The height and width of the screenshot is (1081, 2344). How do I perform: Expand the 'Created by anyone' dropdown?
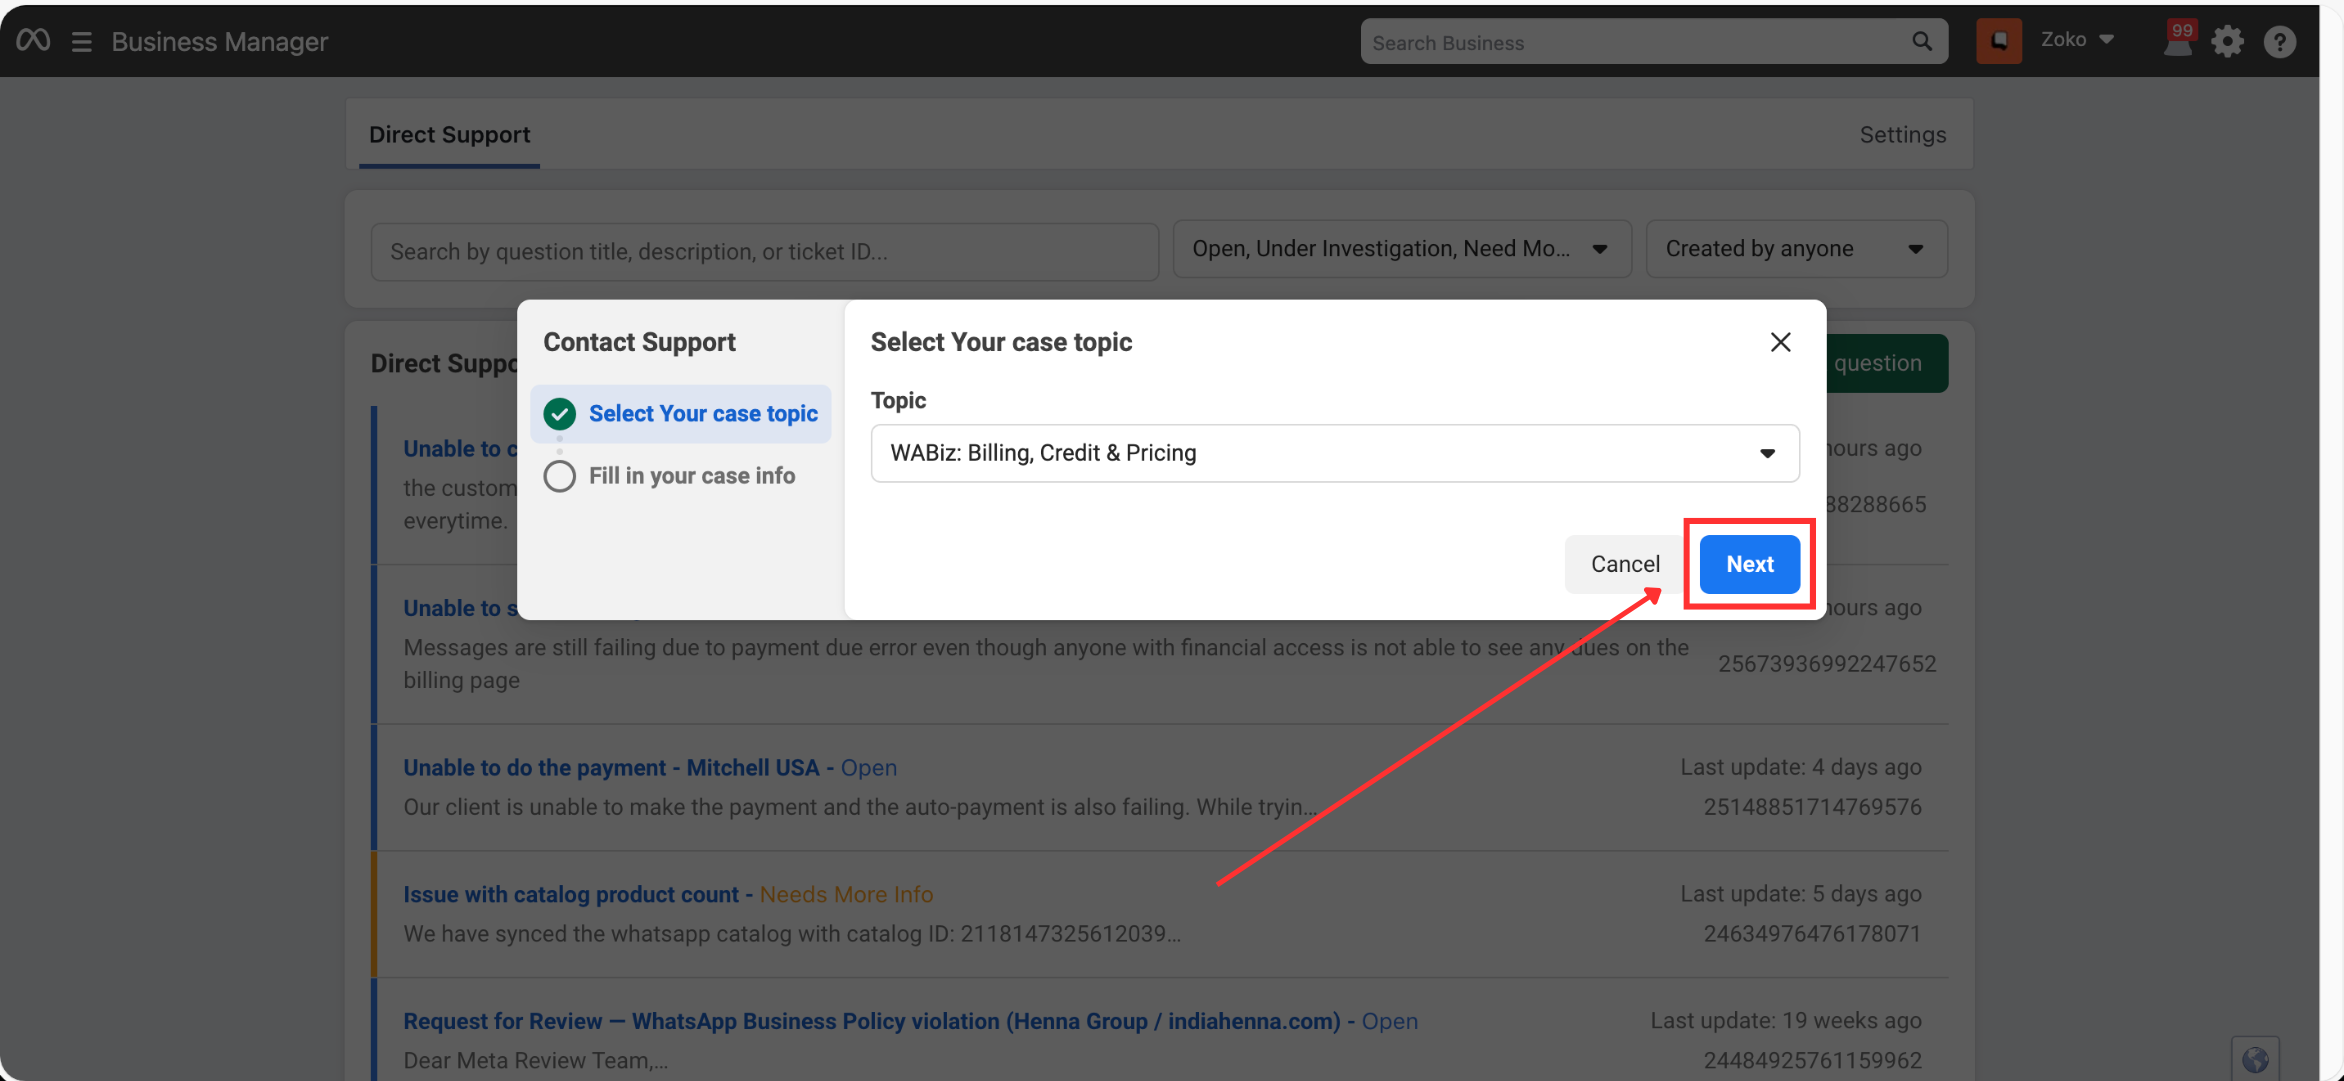pyautogui.click(x=1795, y=249)
